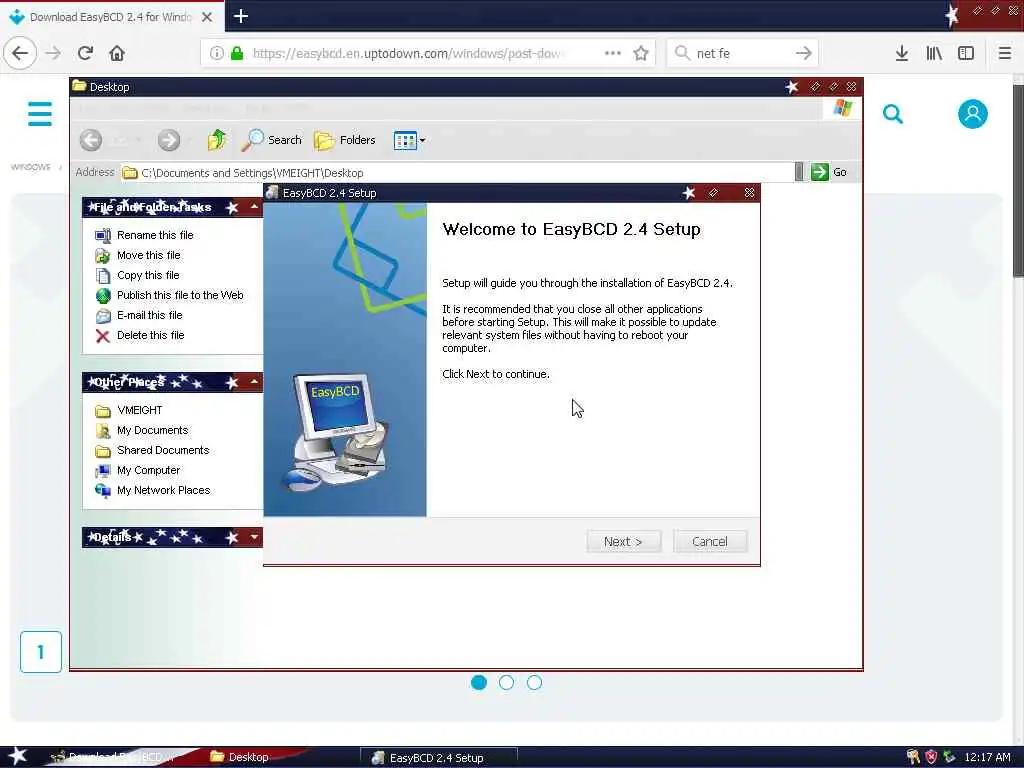Click Copy this file
This screenshot has height=768, width=1024.
coord(148,275)
